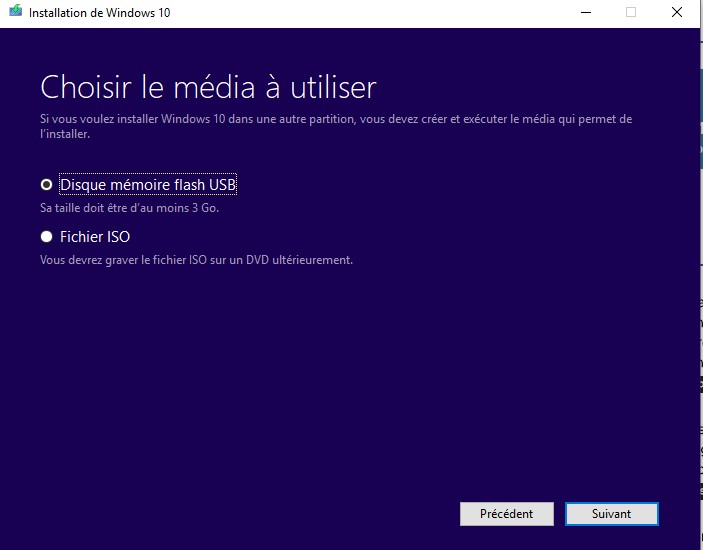The height and width of the screenshot is (550, 703).
Task: Click the 'Installation de Windows 10' title text
Action: pos(100,13)
